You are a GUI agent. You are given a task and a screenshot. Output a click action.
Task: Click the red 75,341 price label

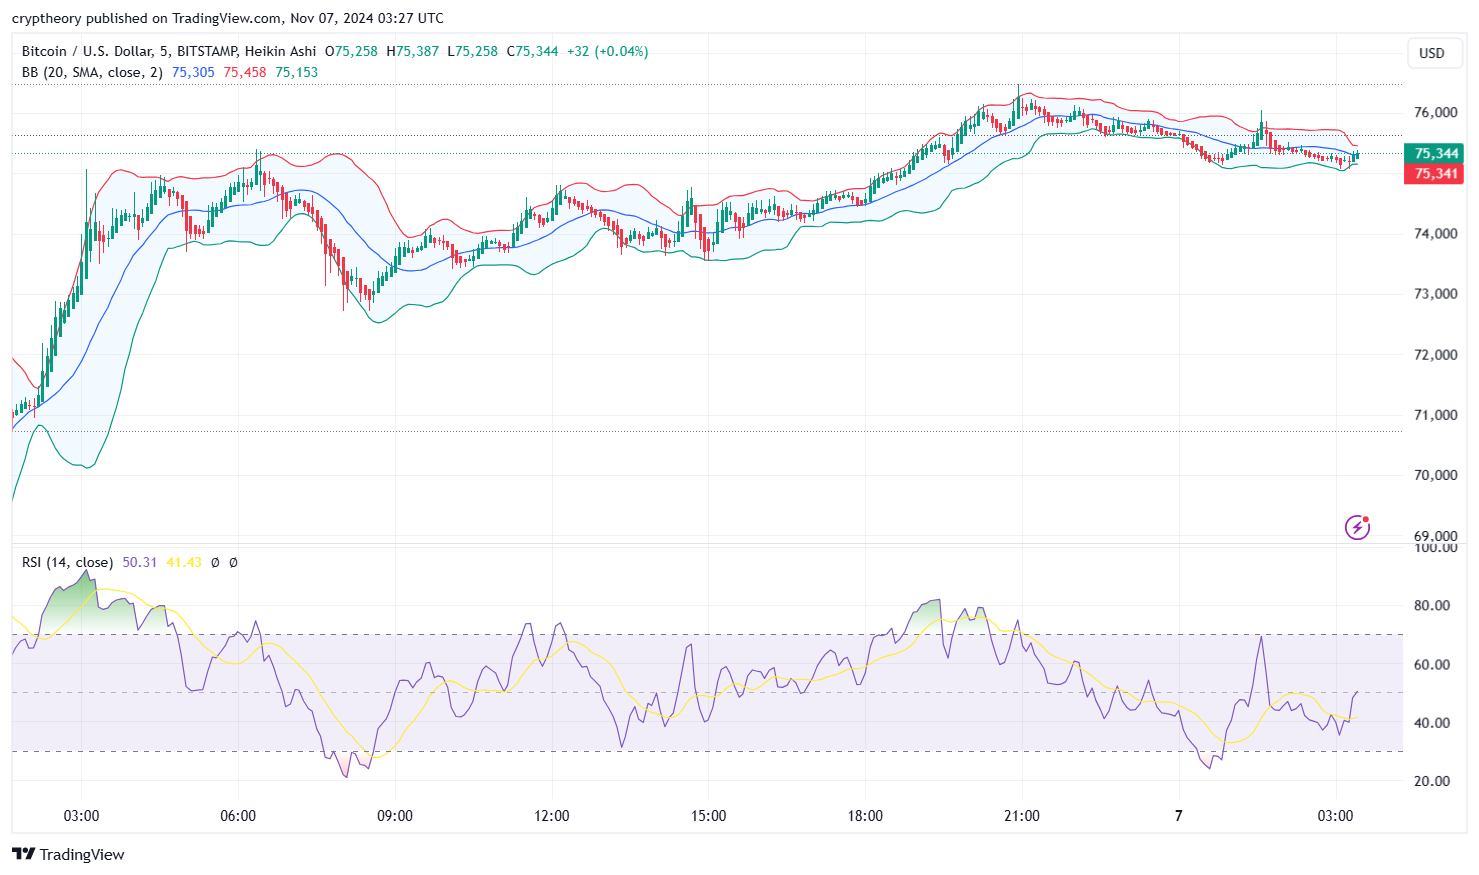tap(1435, 173)
